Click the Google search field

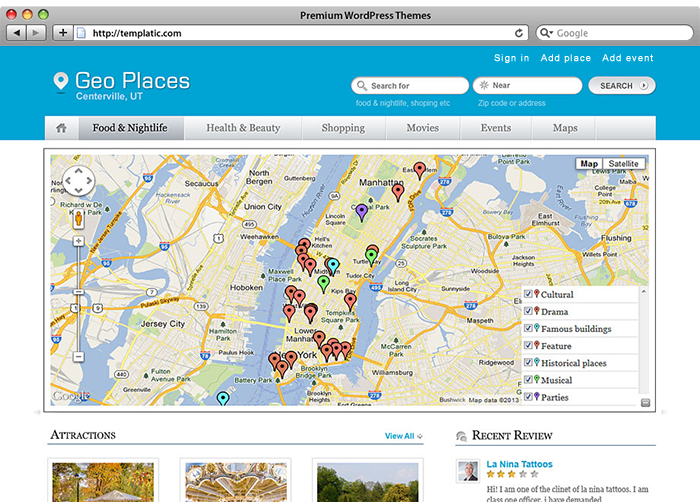pyautogui.click(x=614, y=33)
